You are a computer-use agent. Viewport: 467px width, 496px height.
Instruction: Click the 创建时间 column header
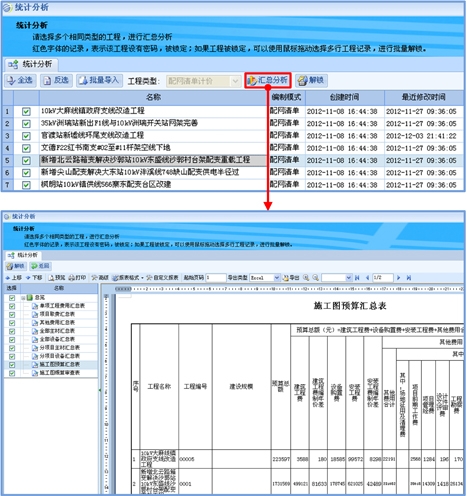345,97
